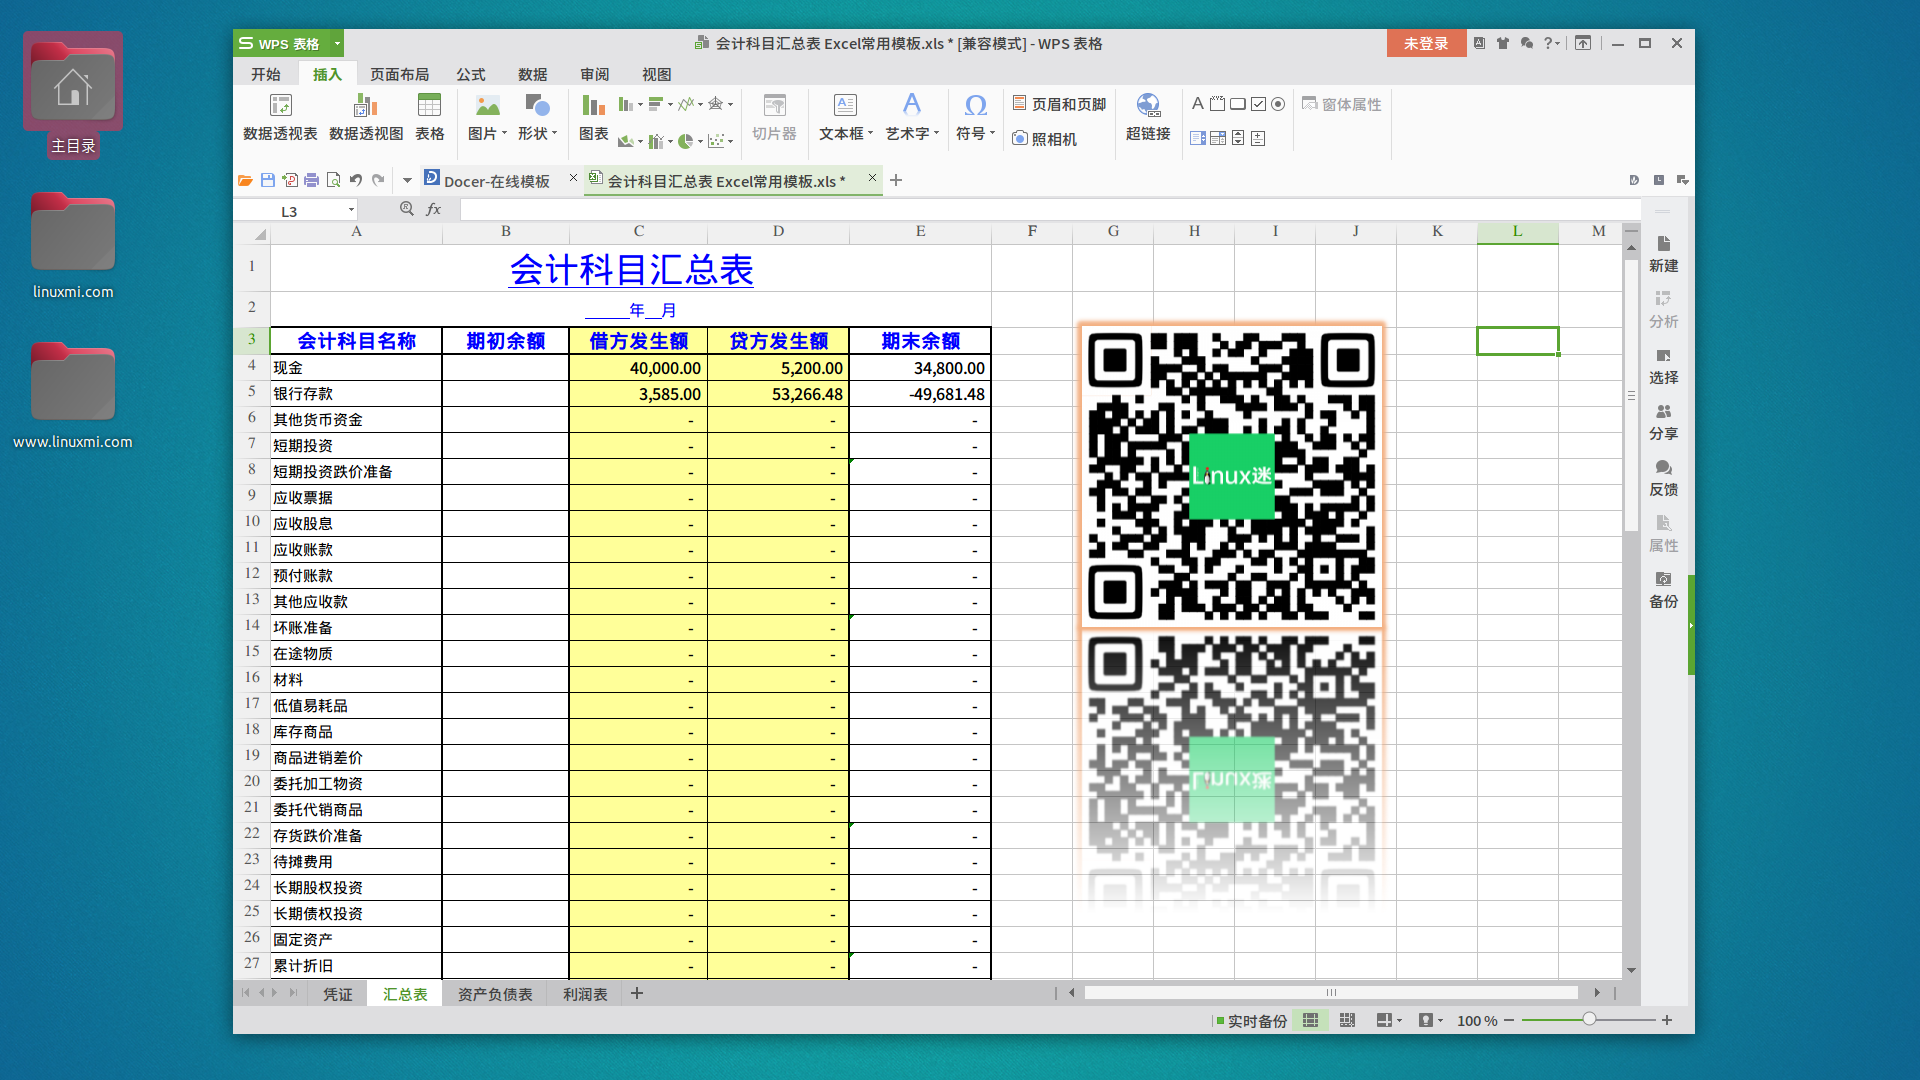Open print preview from quick toolbar

(x=333, y=181)
